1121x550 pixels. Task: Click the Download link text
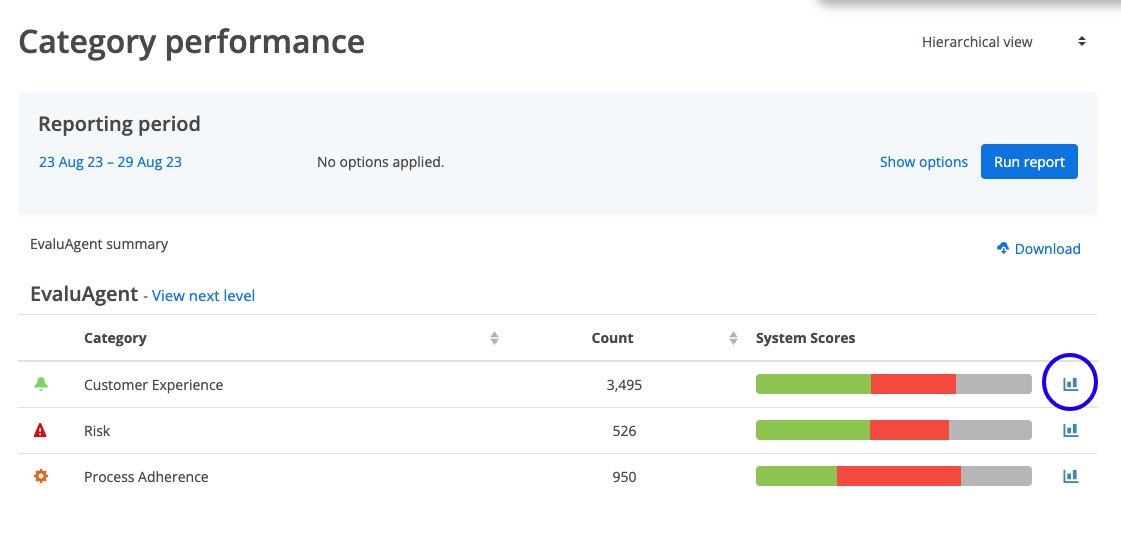coord(1047,249)
